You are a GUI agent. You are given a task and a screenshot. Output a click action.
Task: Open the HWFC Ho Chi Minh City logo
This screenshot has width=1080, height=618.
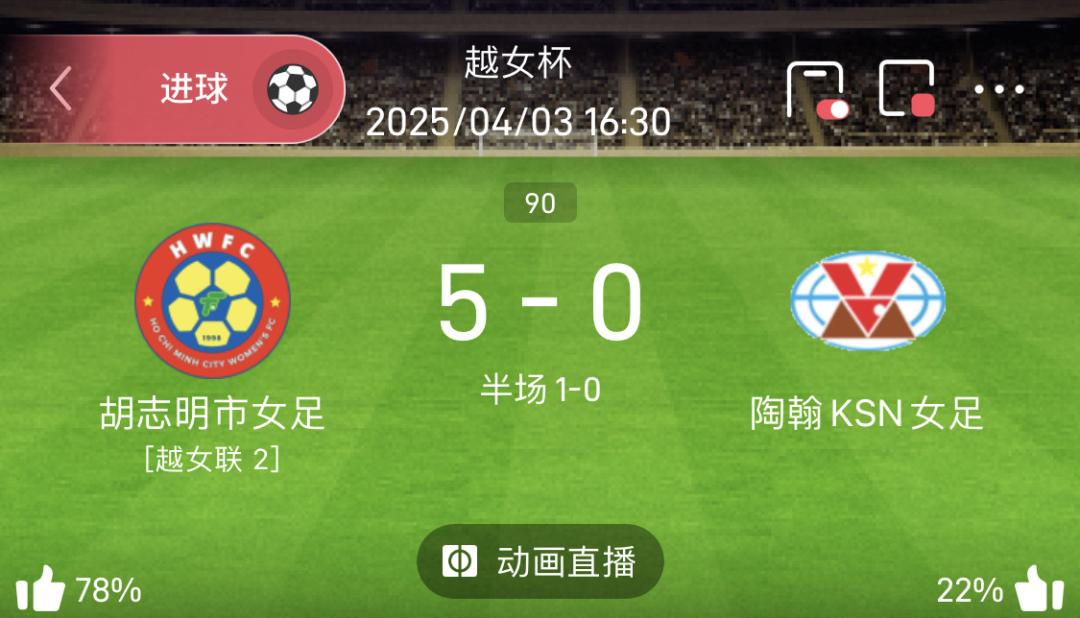click(212, 300)
